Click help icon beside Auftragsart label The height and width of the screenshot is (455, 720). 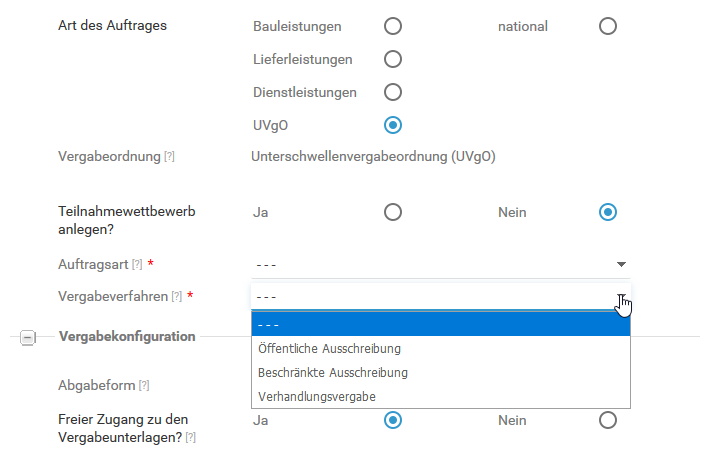pyautogui.click(x=137, y=264)
